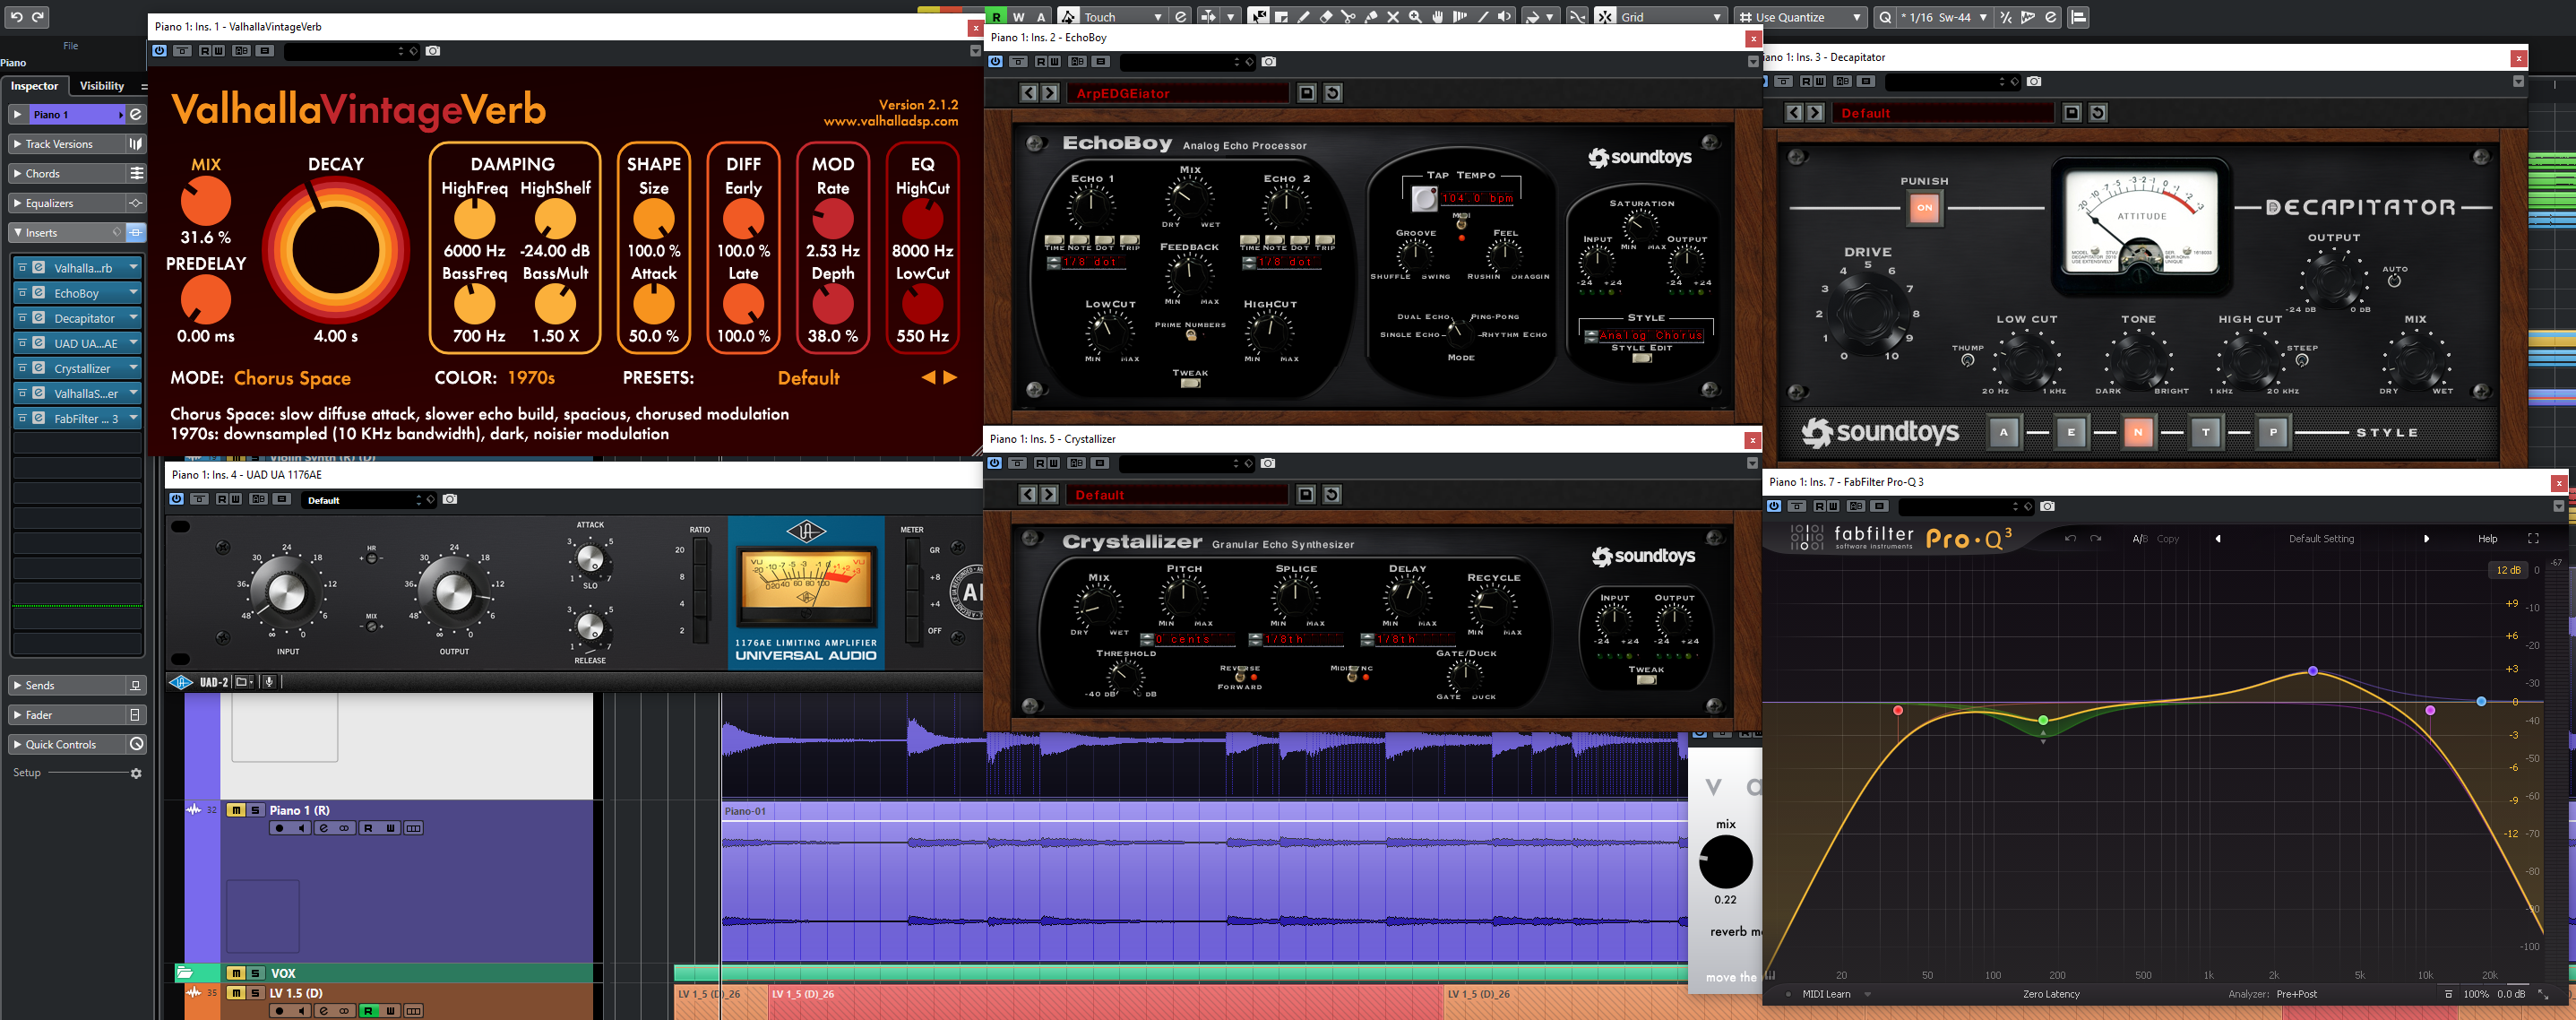This screenshot has height=1020, width=2576.
Task: Switch to the Visibility tab
Action: [102, 86]
